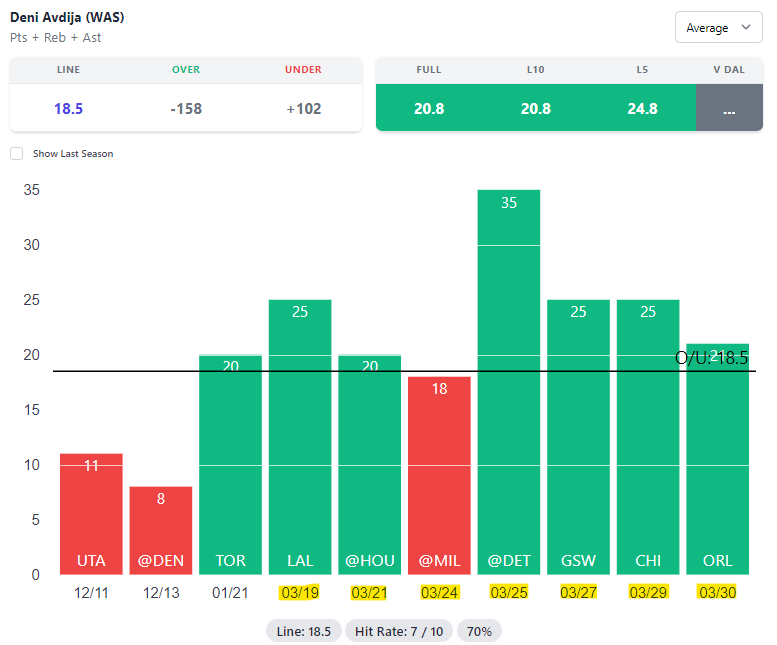The width and height of the screenshot is (777, 645).
Task: Select the red @MIL bar showing 18
Action: pyautogui.click(x=439, y=476)
